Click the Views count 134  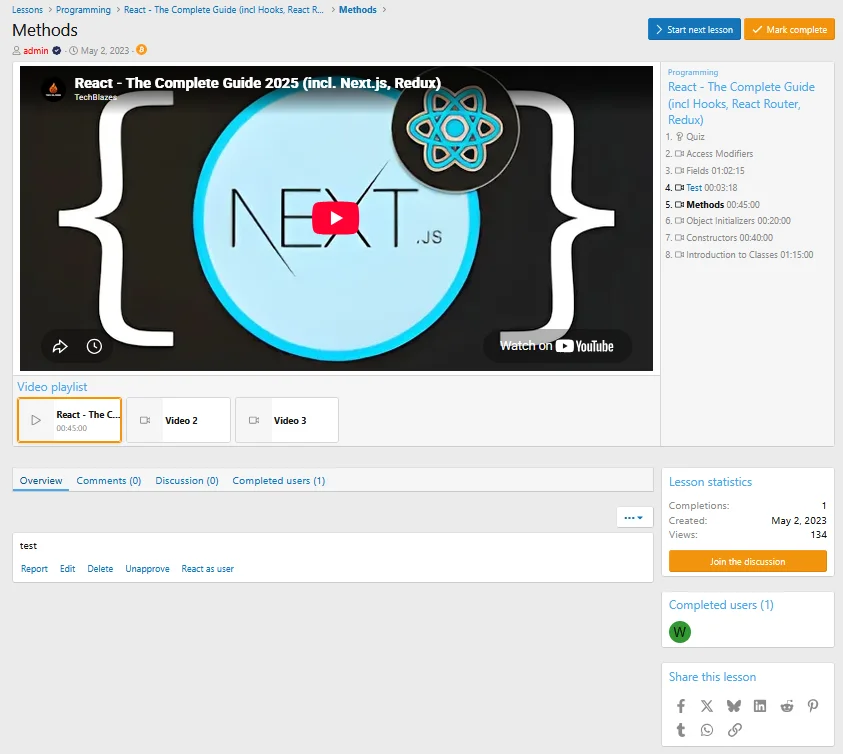tap(818, 535)
